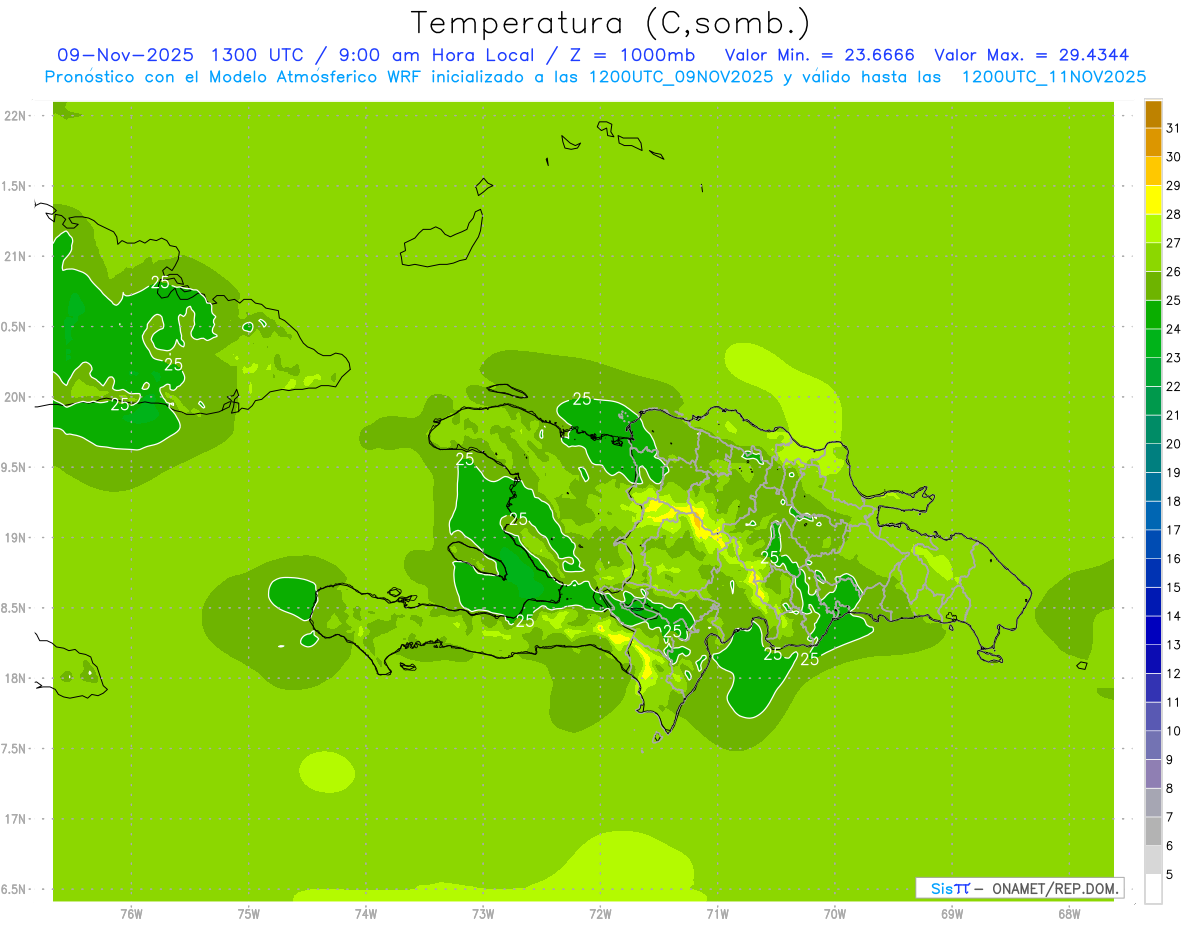The height and width of the screenshot is (927, 1200).
Task: Click the "73W" longitude axis label
Action: click(483, 914)
